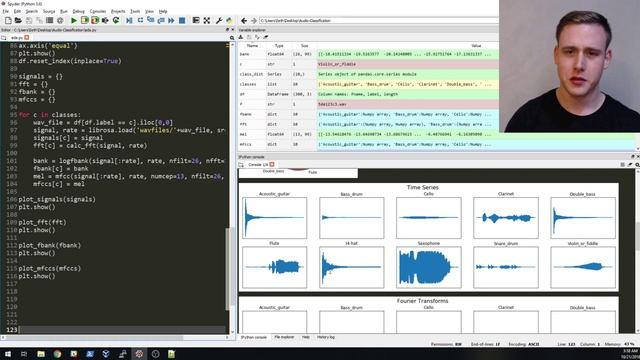This screenshot has width=640, height=360.
Task: Re-run last script toolbar icon
Action: tap(116, 20)
